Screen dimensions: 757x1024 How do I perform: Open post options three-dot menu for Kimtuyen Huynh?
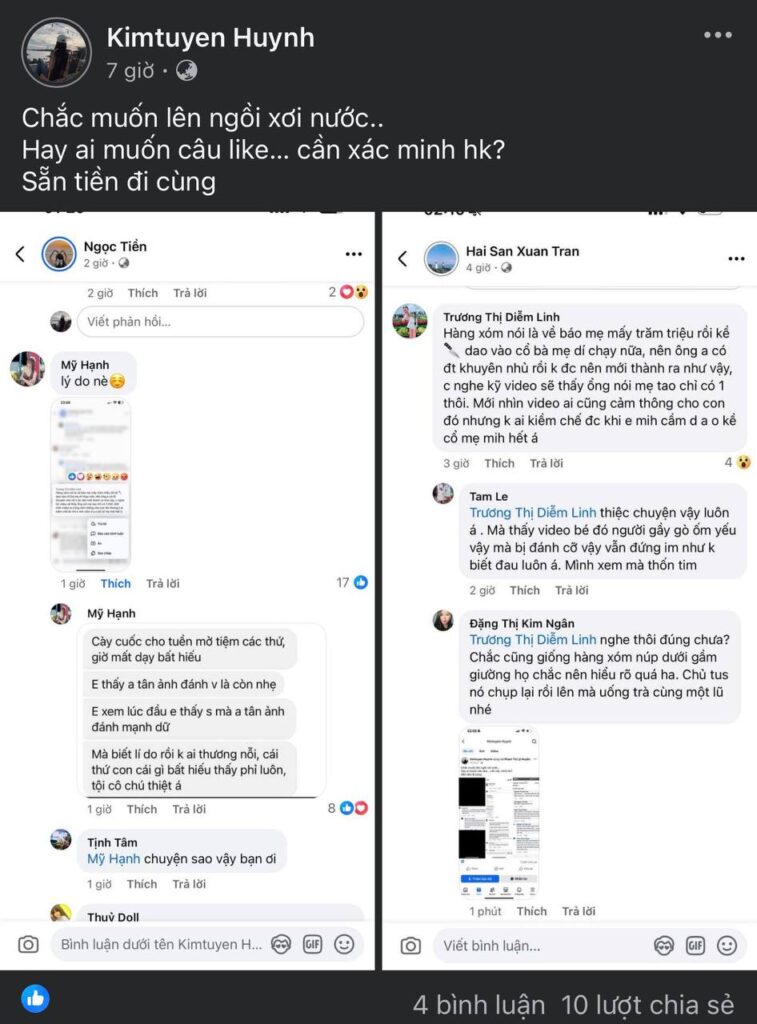[x=717, y=35]
